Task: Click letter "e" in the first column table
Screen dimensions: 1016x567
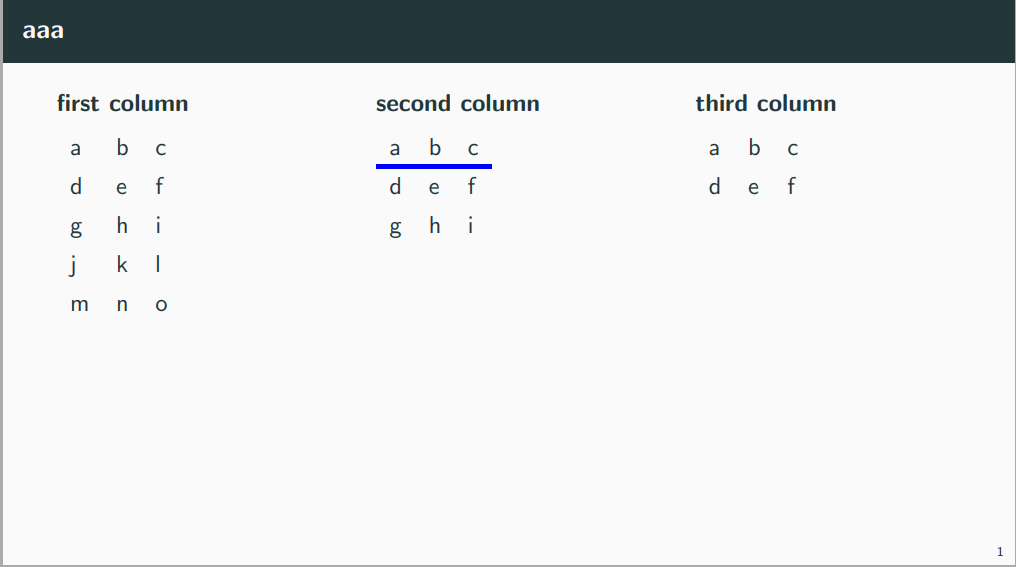Action: (122, 188)
